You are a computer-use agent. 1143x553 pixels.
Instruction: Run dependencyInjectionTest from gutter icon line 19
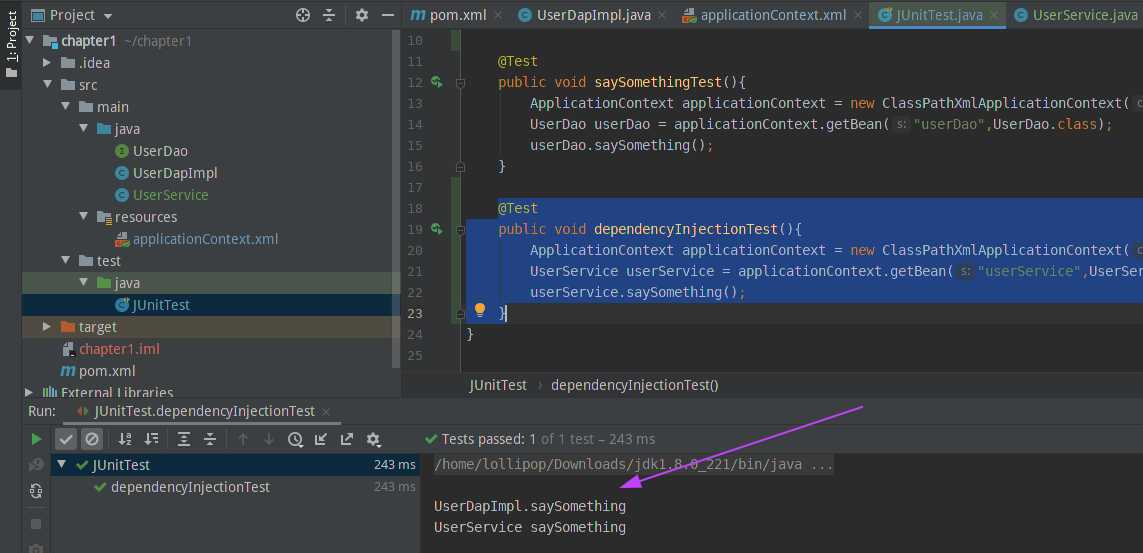[437, 229]
